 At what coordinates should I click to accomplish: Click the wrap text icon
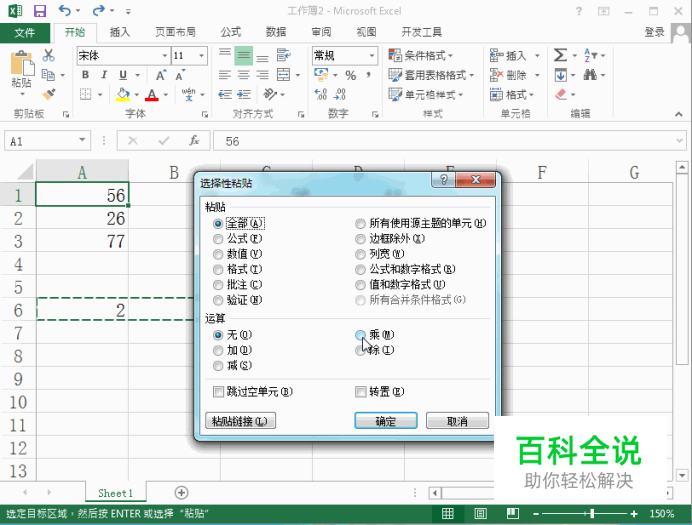pos(283,55)
